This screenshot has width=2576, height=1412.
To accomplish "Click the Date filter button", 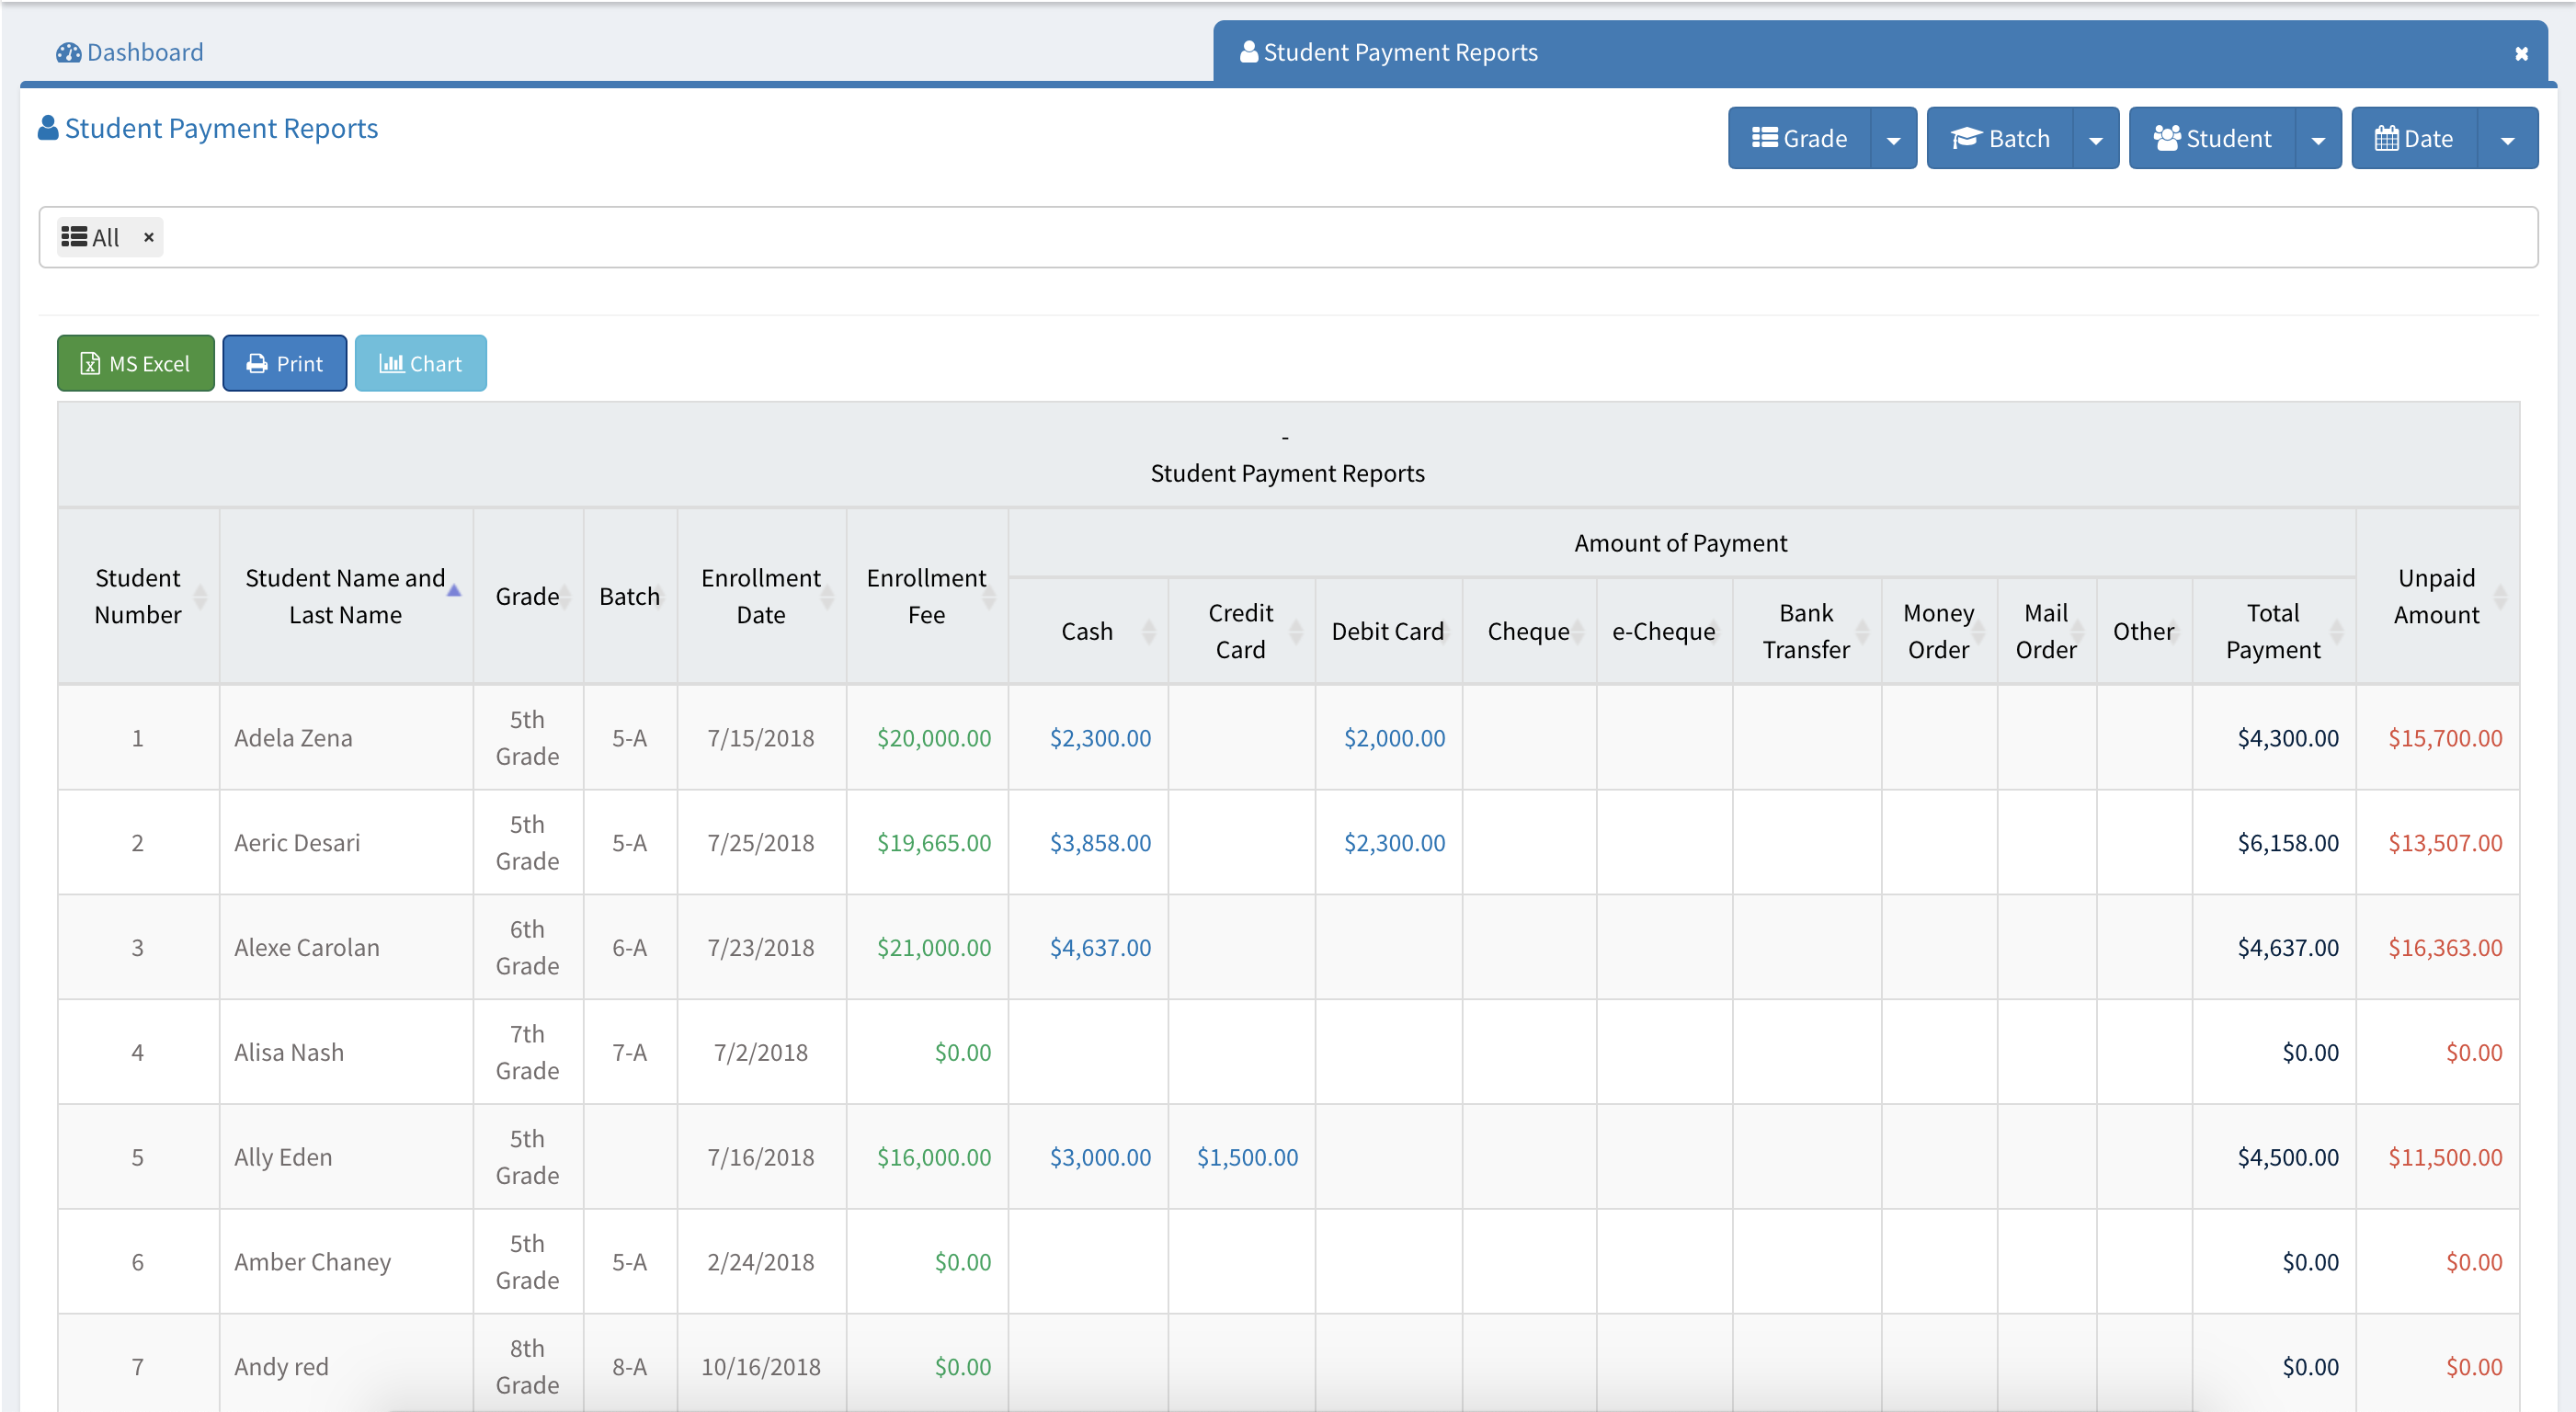I will point(2413,138).
